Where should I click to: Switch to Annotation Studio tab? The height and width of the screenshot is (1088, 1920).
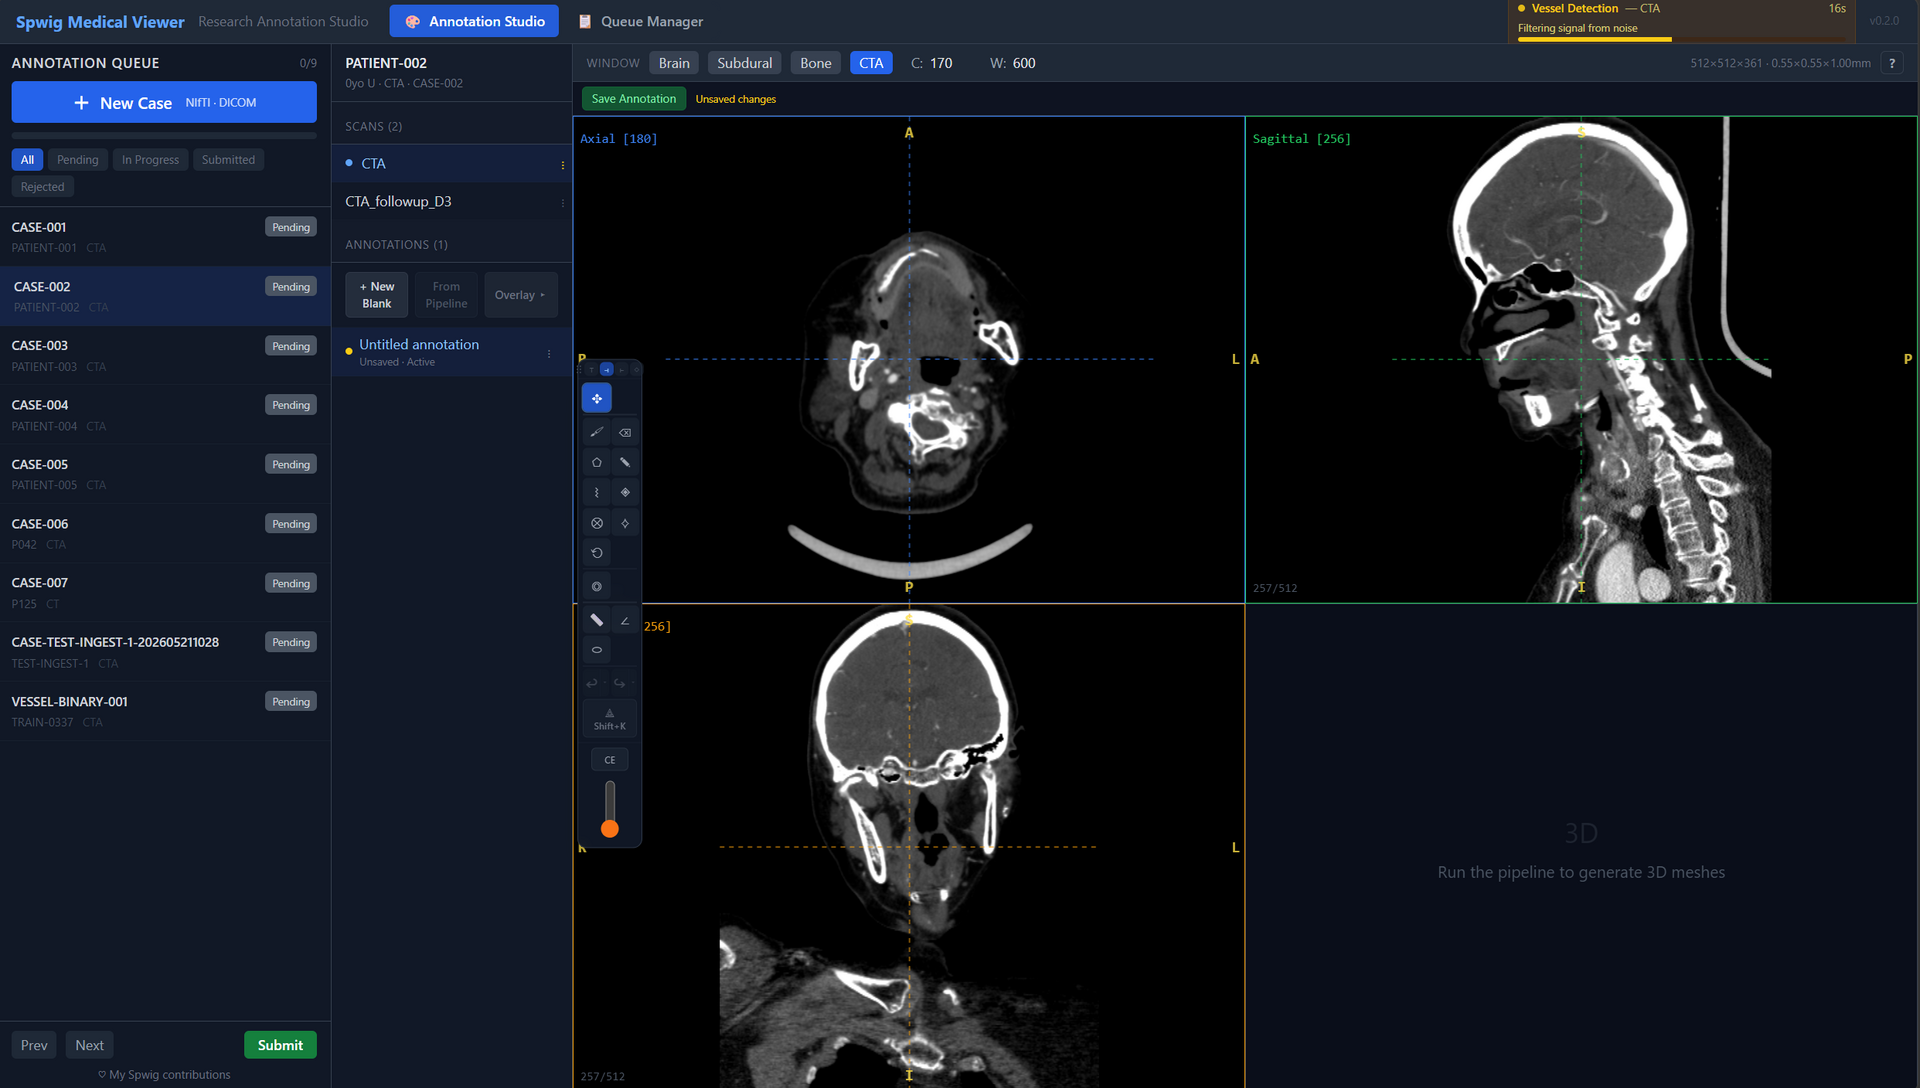pos(474,21)
